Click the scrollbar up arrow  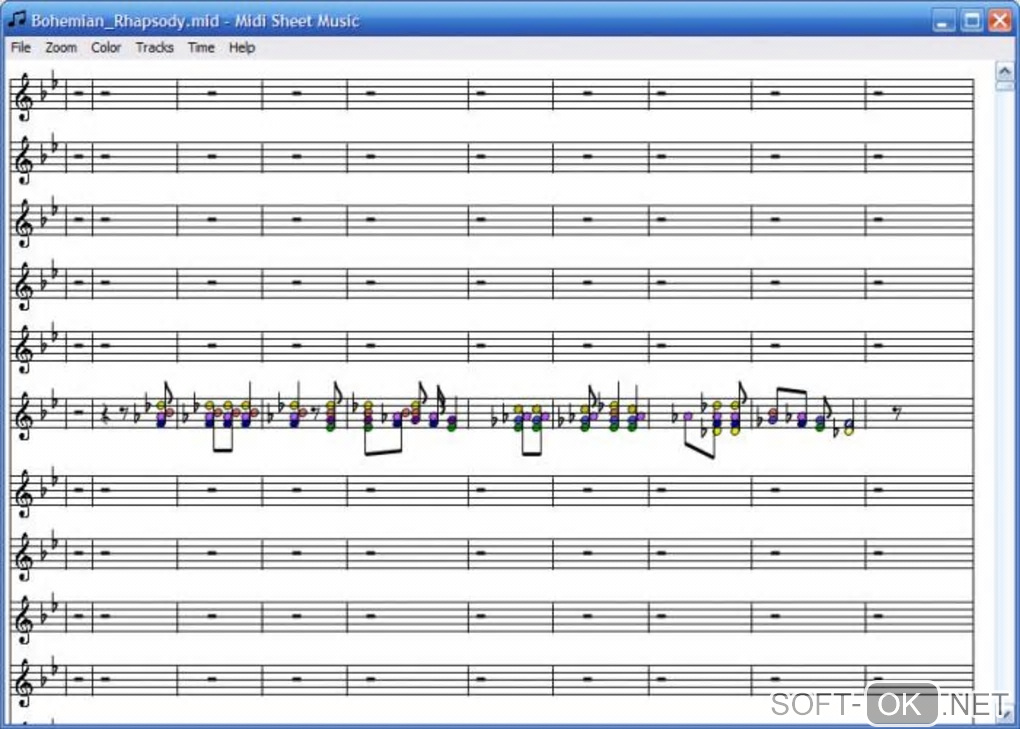pyautogui.click(x=1004, y=70)
